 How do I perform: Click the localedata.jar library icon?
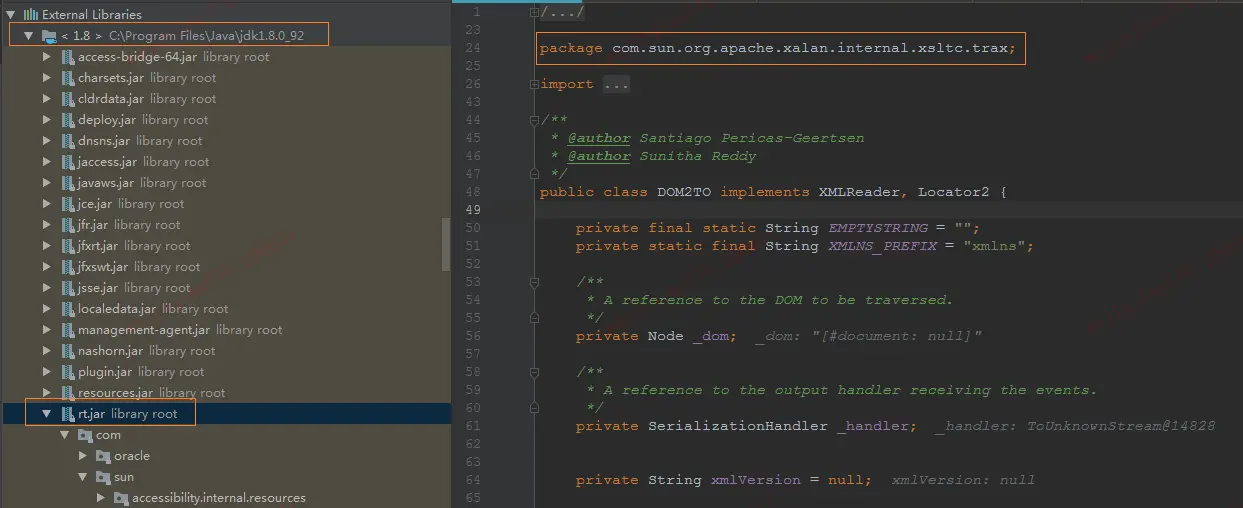(68, 309)
